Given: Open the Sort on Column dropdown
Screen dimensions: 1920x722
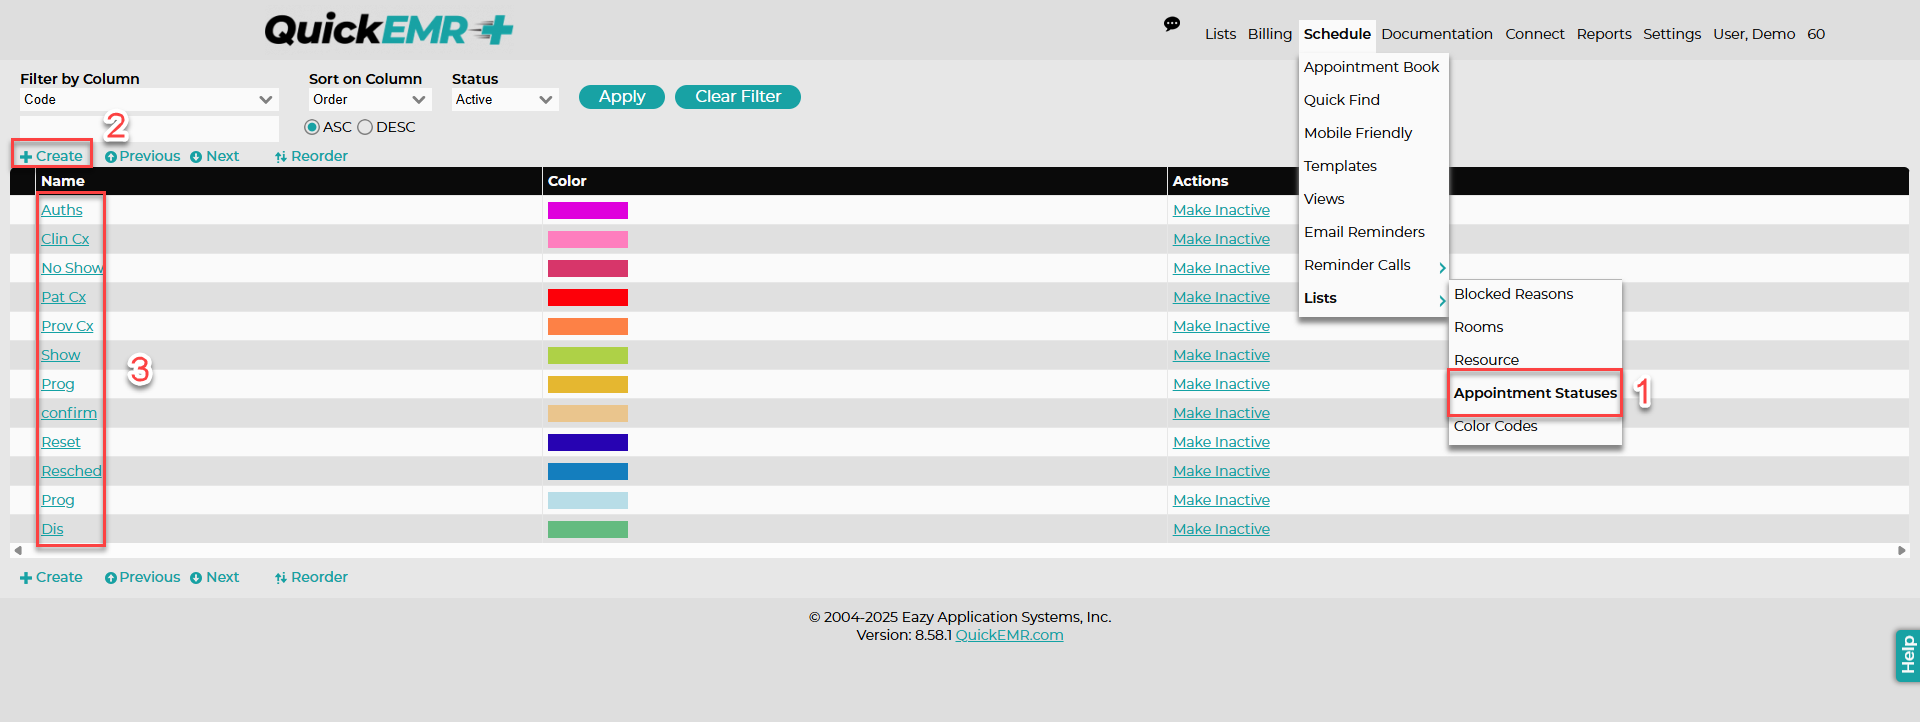Looking at the screenshot, I should pyautogui.click(x=370, y=99).
